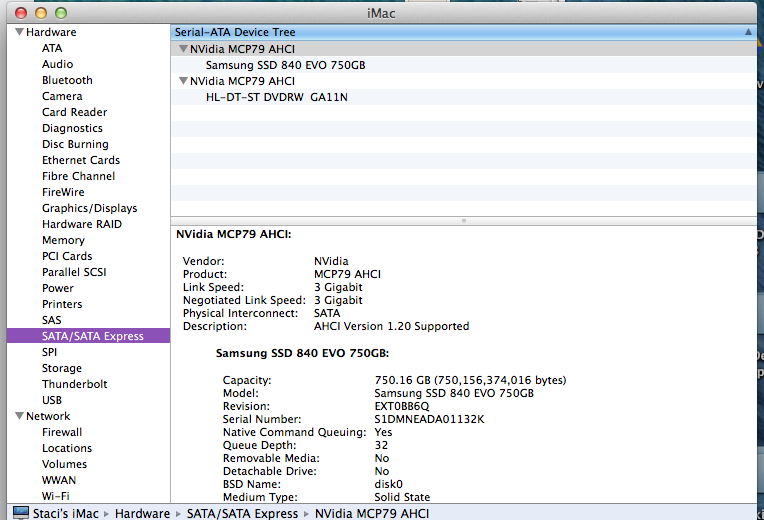Select PCI Cards in sidebar
The height and width of the screenshot is (520, 764).
67,256
